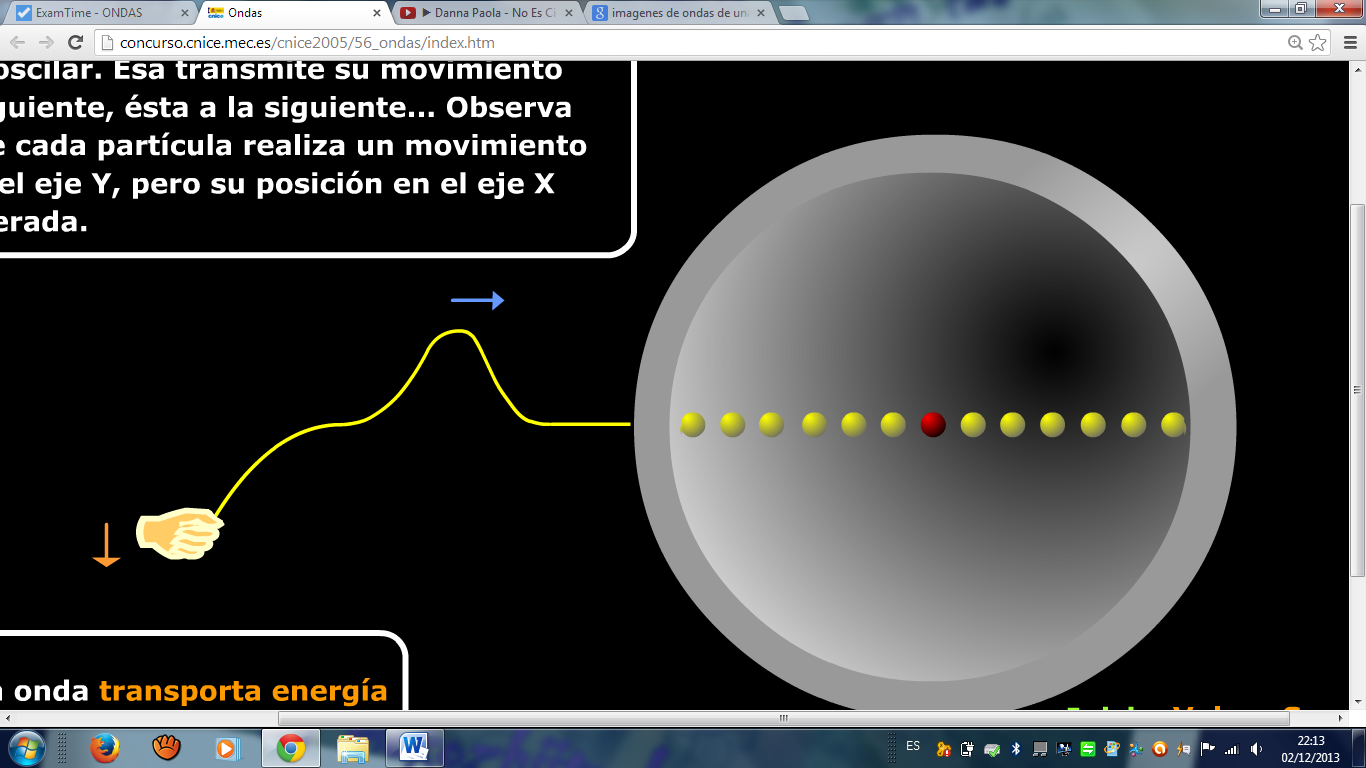Open the volume speaker tray icon
Image resolution: width=1366 pixels, height=768 pixels.
[1257, 748]
